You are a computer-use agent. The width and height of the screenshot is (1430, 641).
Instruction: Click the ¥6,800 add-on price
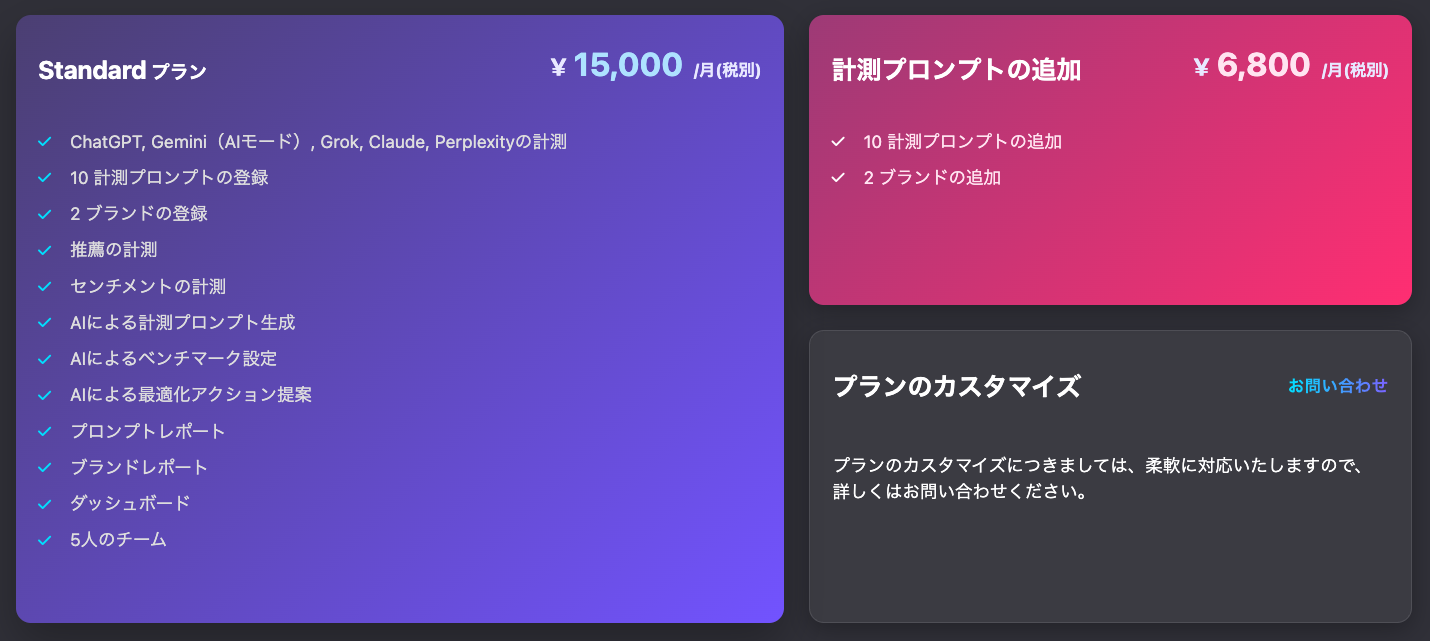(1262, 66)
